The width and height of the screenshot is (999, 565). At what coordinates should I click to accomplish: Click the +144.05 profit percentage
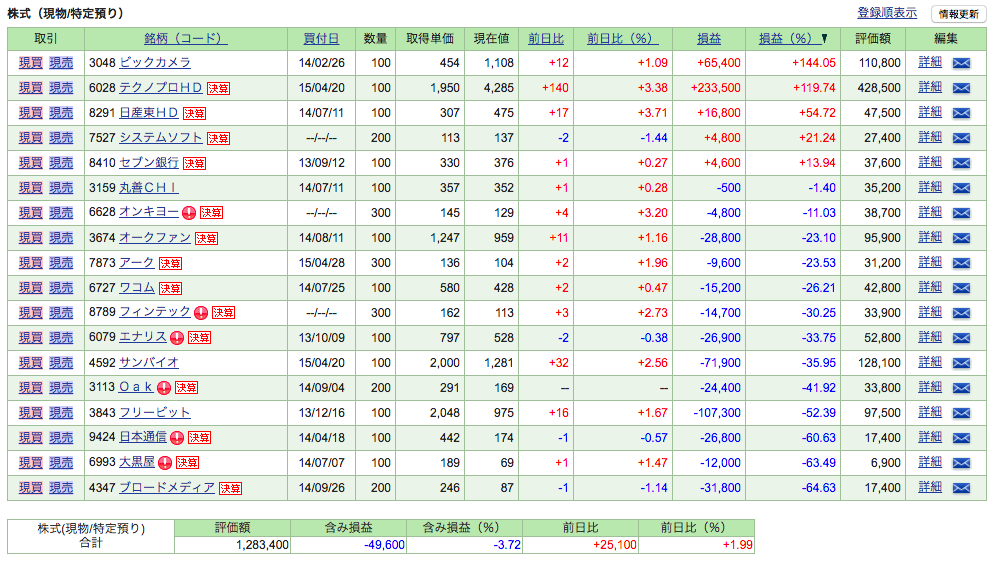814,63
